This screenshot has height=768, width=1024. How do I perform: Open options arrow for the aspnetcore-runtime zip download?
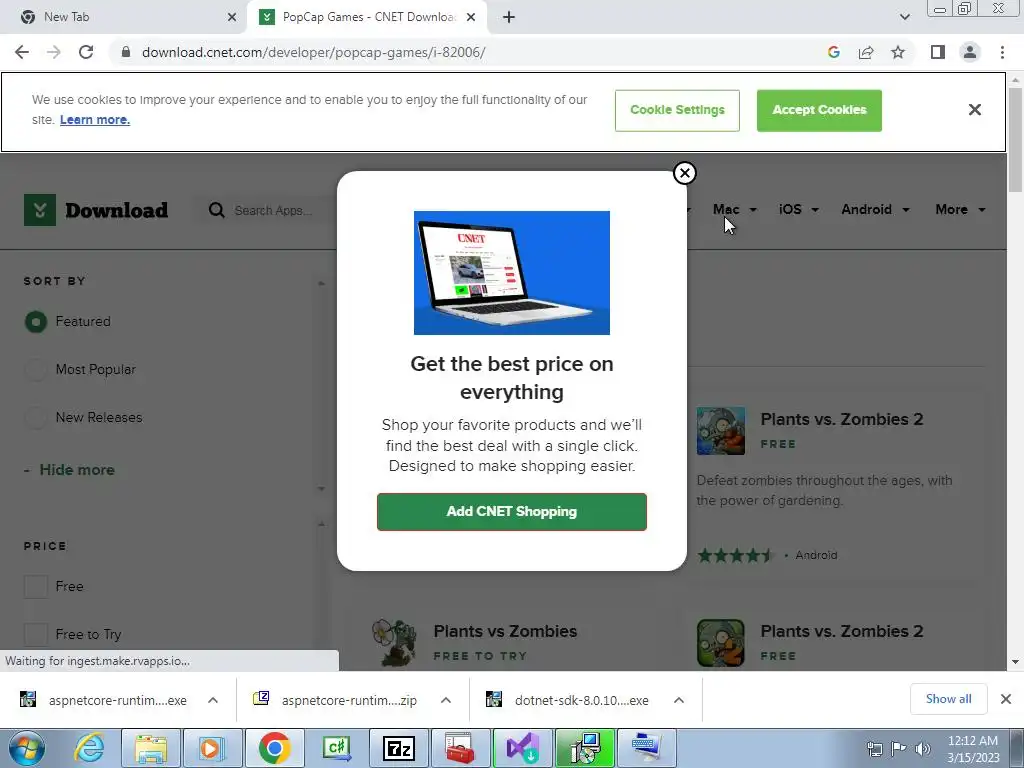point(445,700)
